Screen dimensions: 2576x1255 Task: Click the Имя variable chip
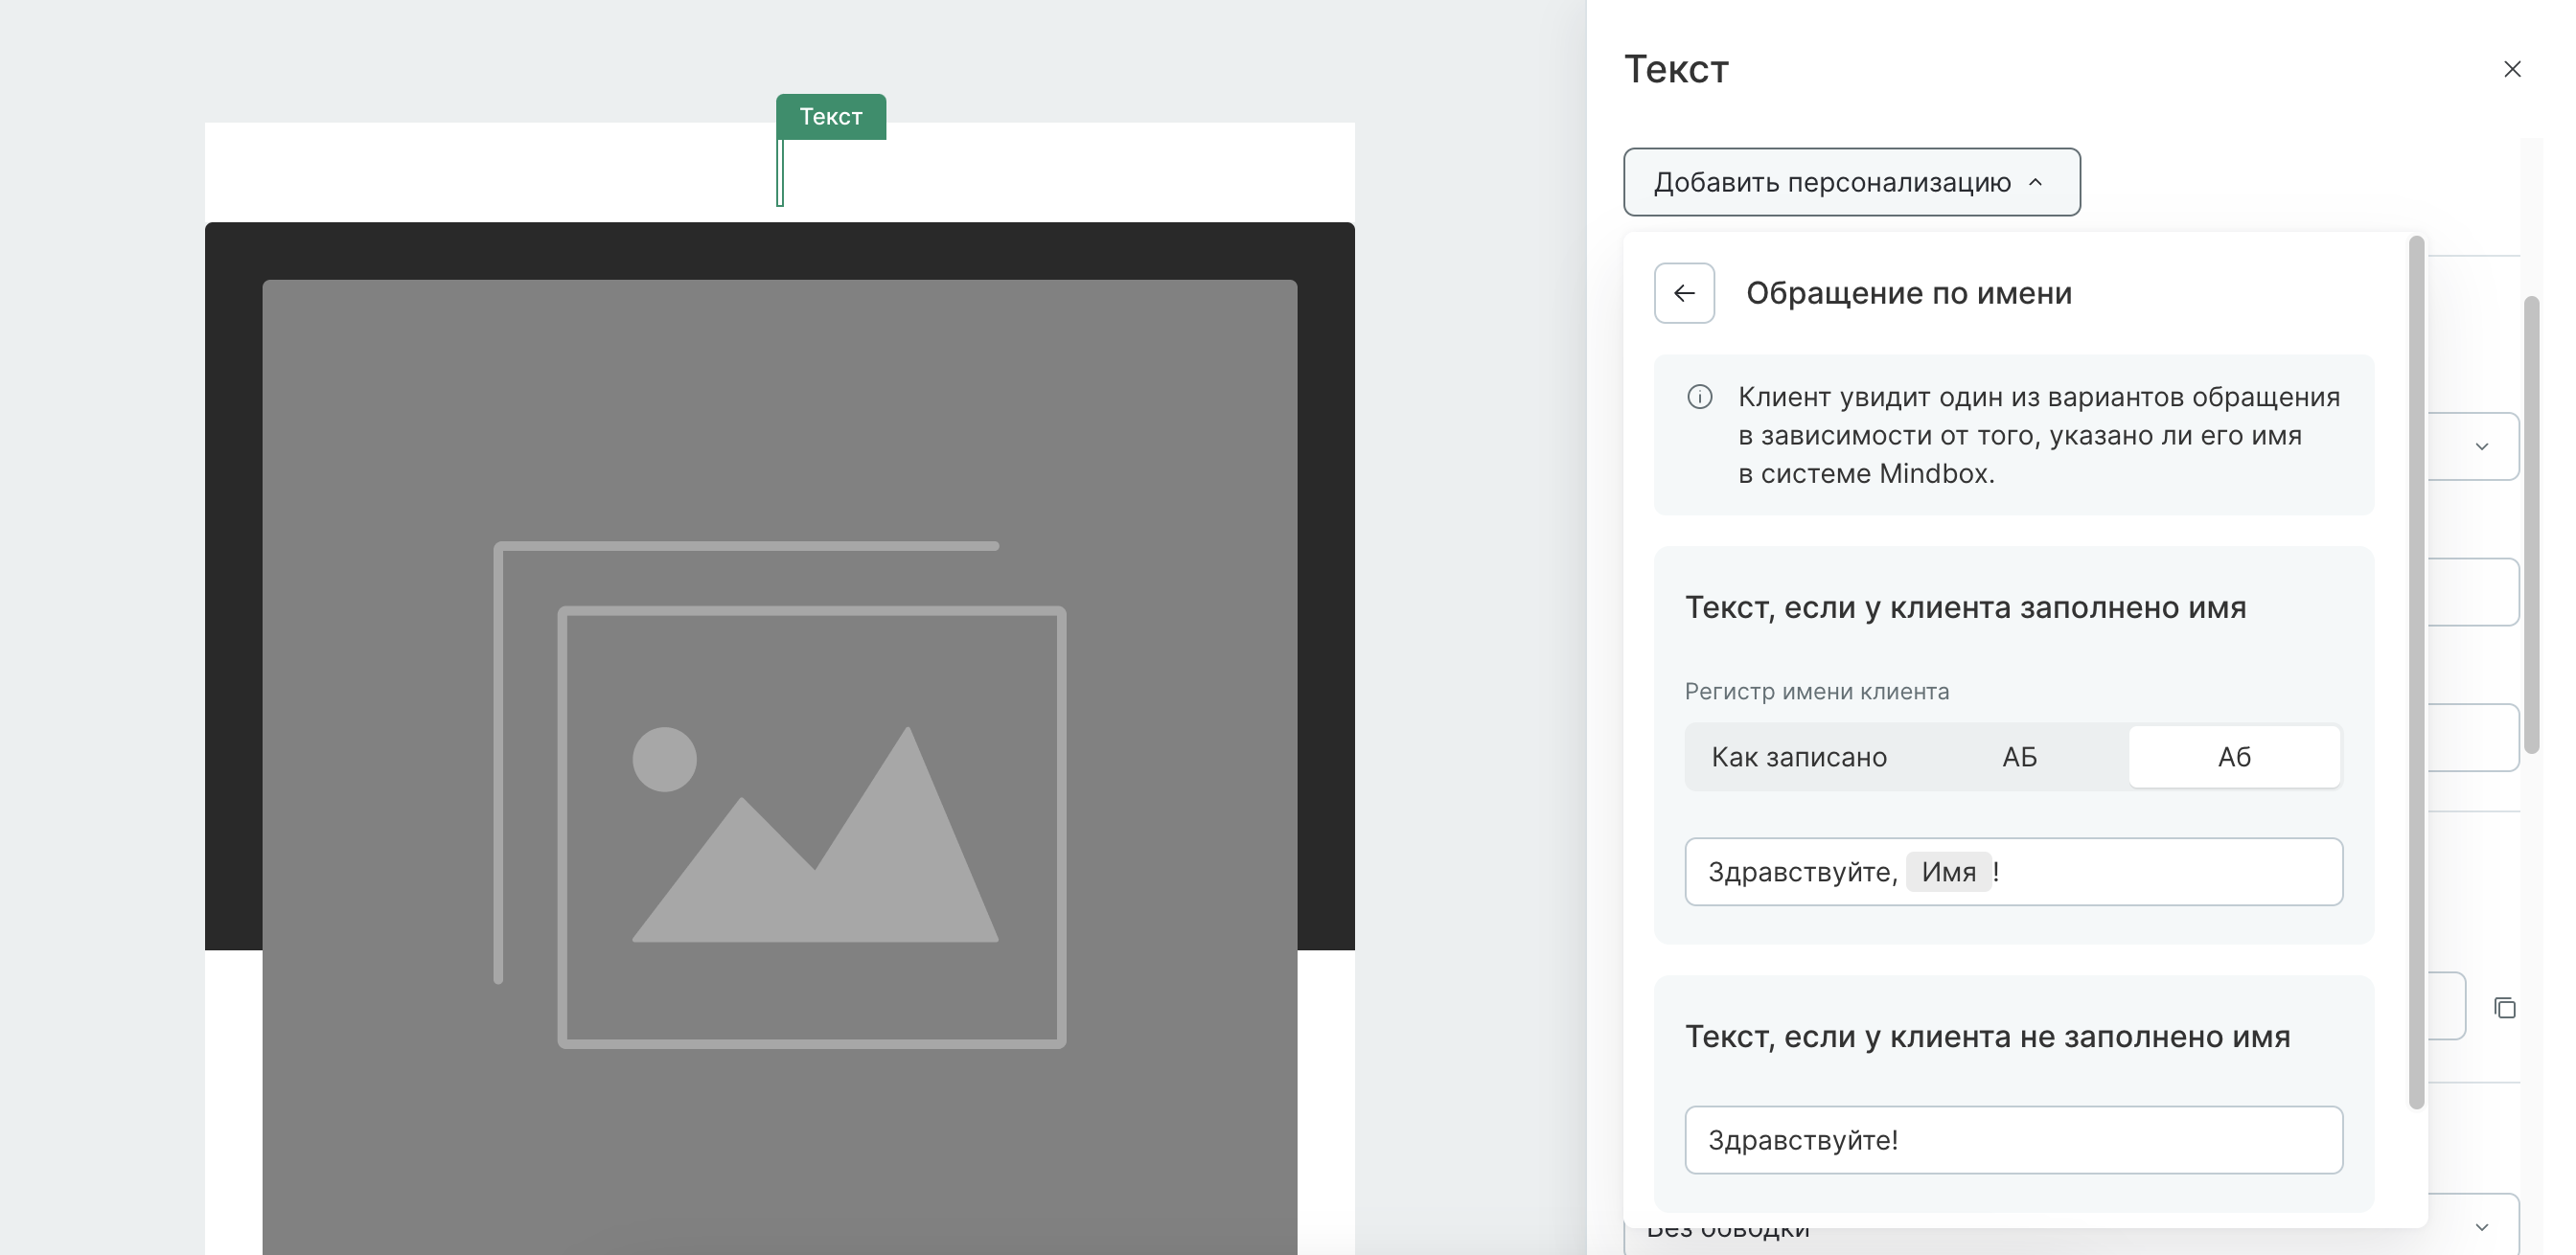coord(1948,872)
